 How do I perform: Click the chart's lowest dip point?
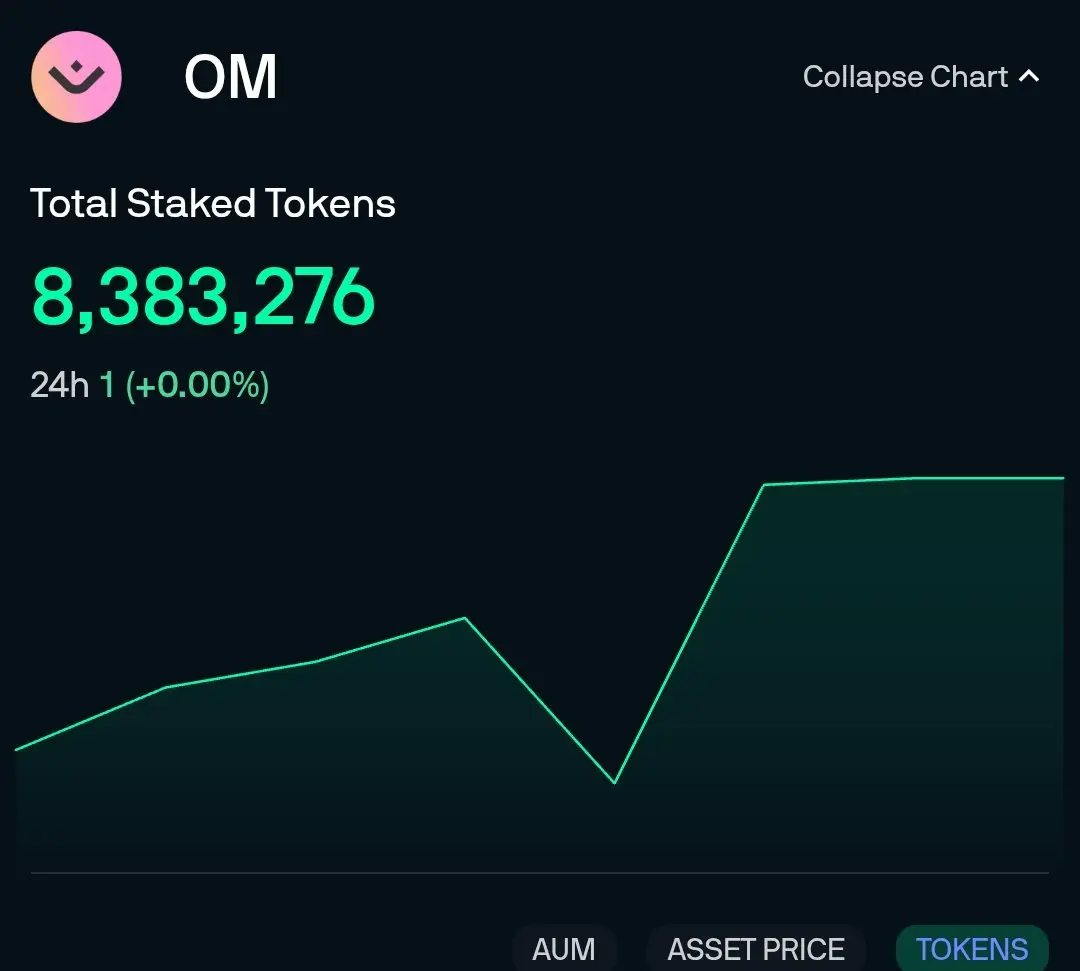pos(614,782)
